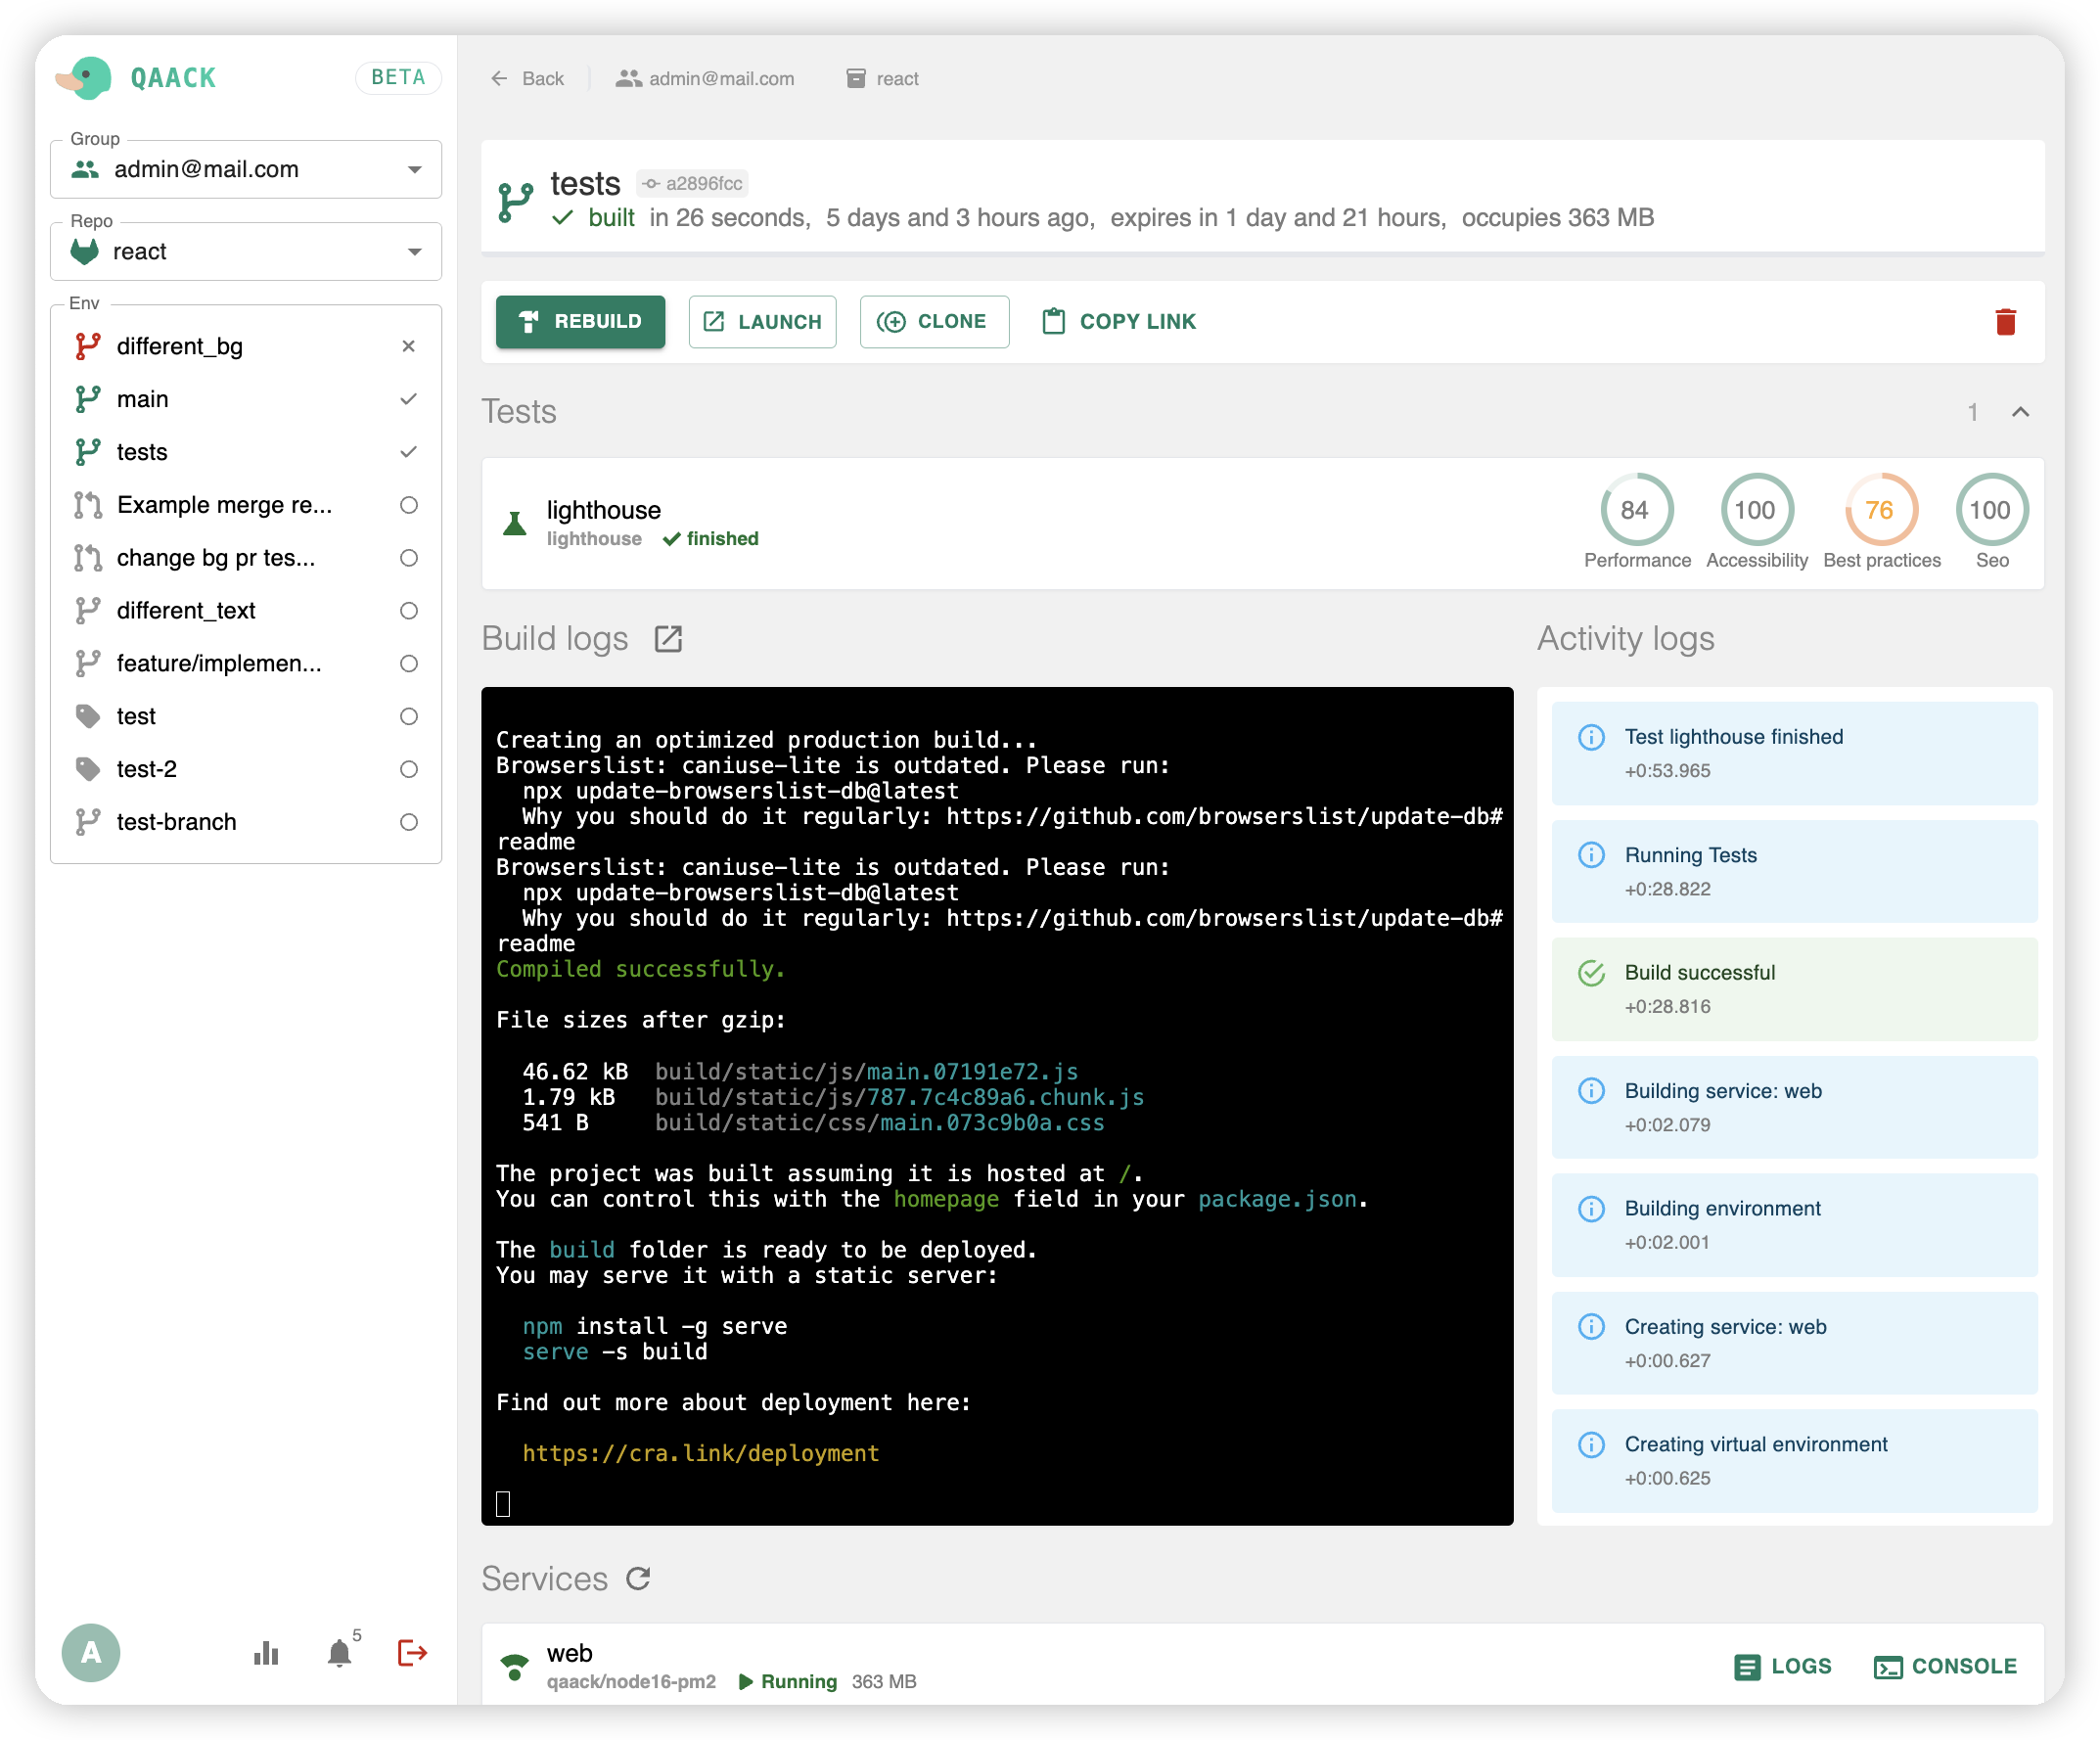
Task: Click the red logout icon
Action: click(x=412, y=1653)
